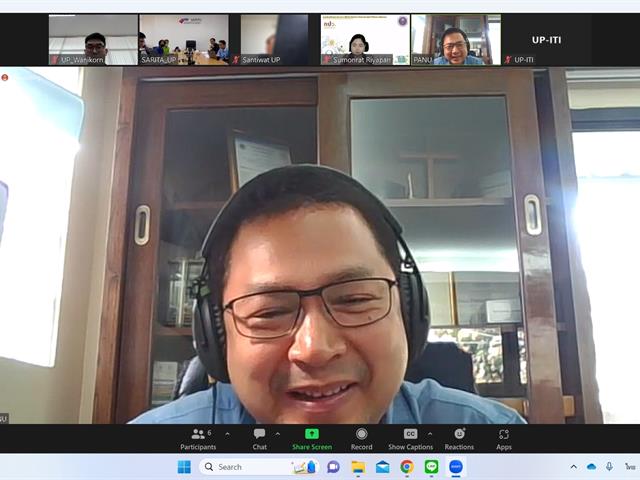Click the green Share Screen button
The width and height of the screenshot is (640, 480).
pos(312,439)
